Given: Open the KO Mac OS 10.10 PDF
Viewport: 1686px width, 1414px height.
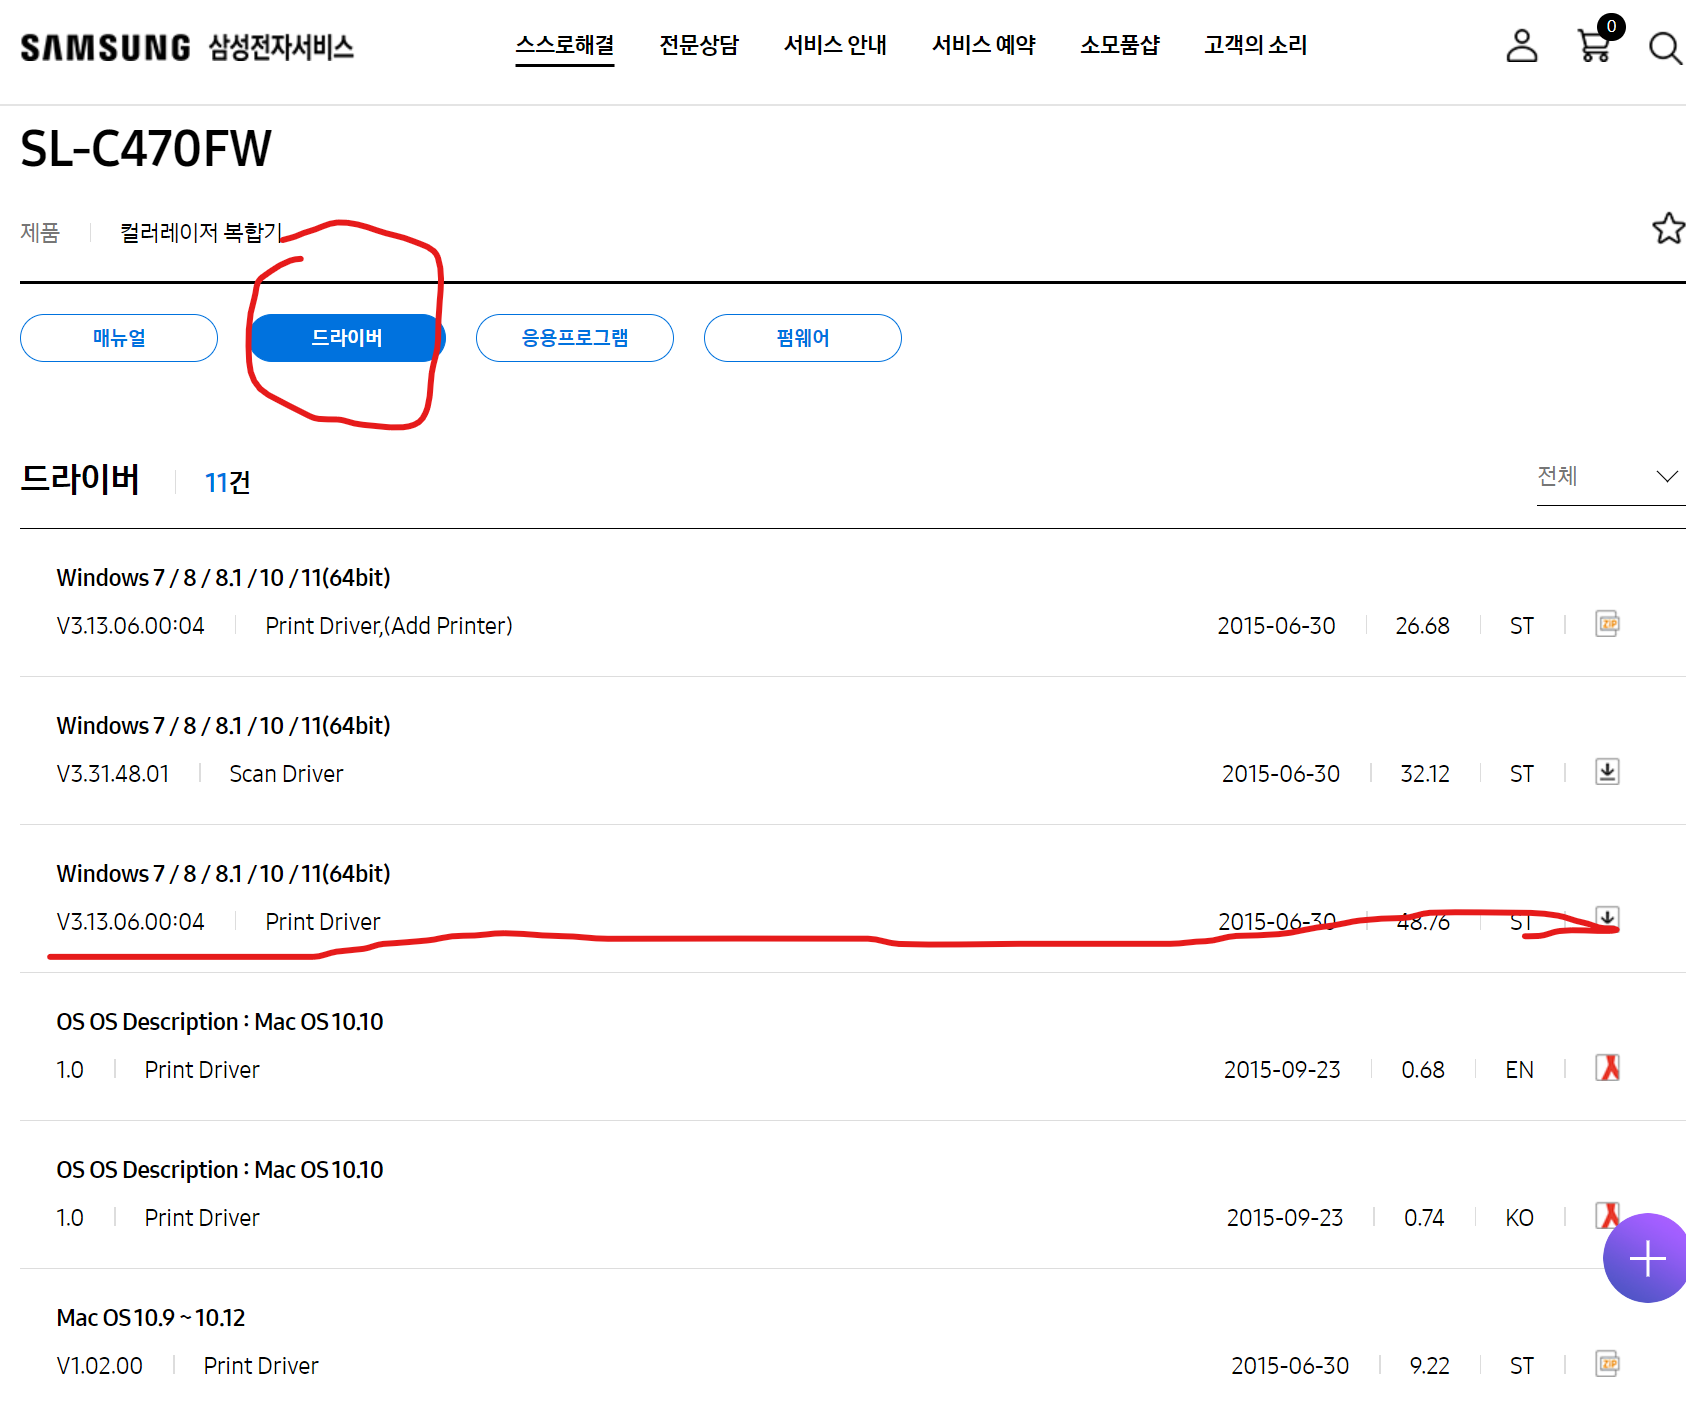Looking at the screenshot, I should coord(1607,1216).
